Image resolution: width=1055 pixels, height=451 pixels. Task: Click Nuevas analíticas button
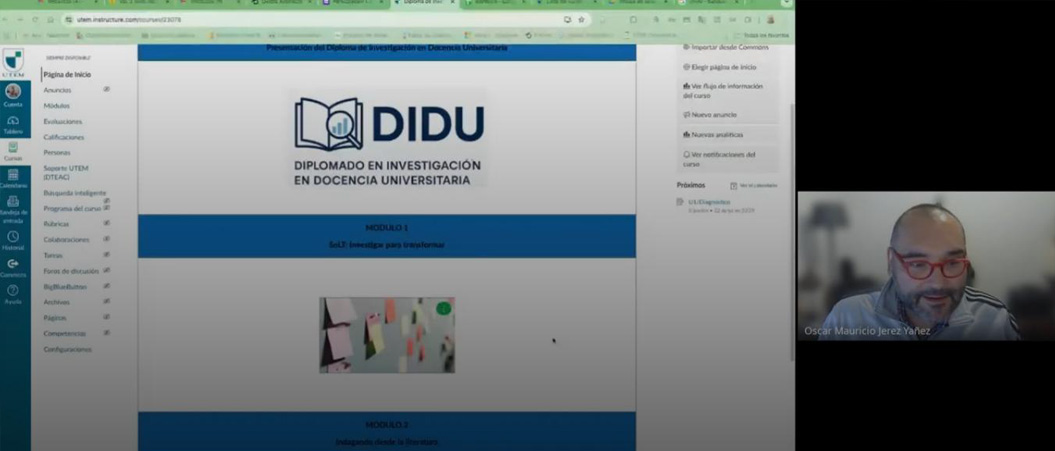[728, 135]
